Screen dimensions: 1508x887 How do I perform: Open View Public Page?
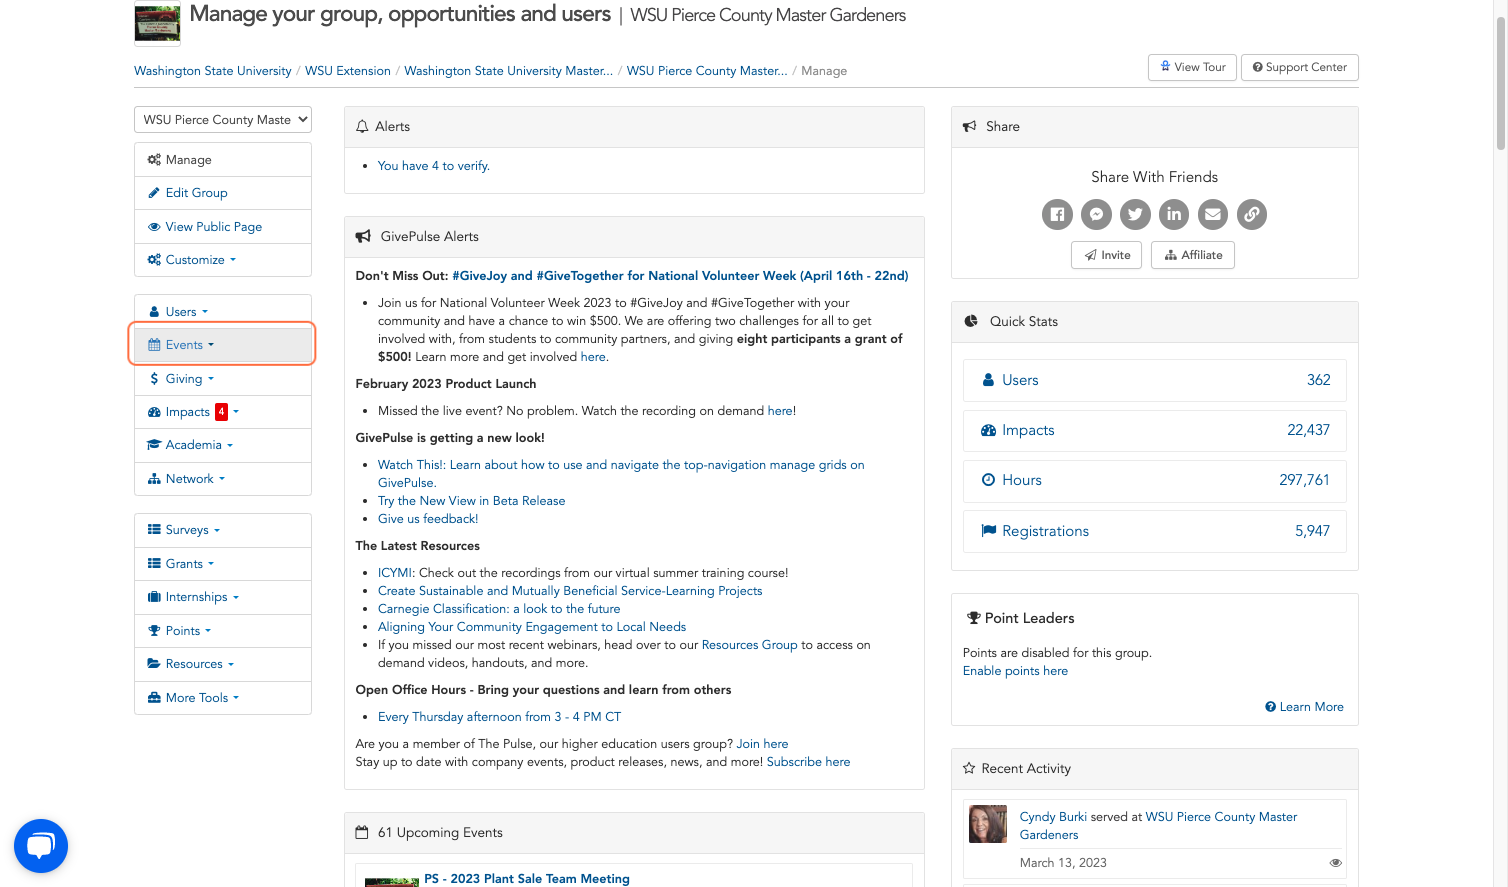pyautogui.click(x=223, y=227)
